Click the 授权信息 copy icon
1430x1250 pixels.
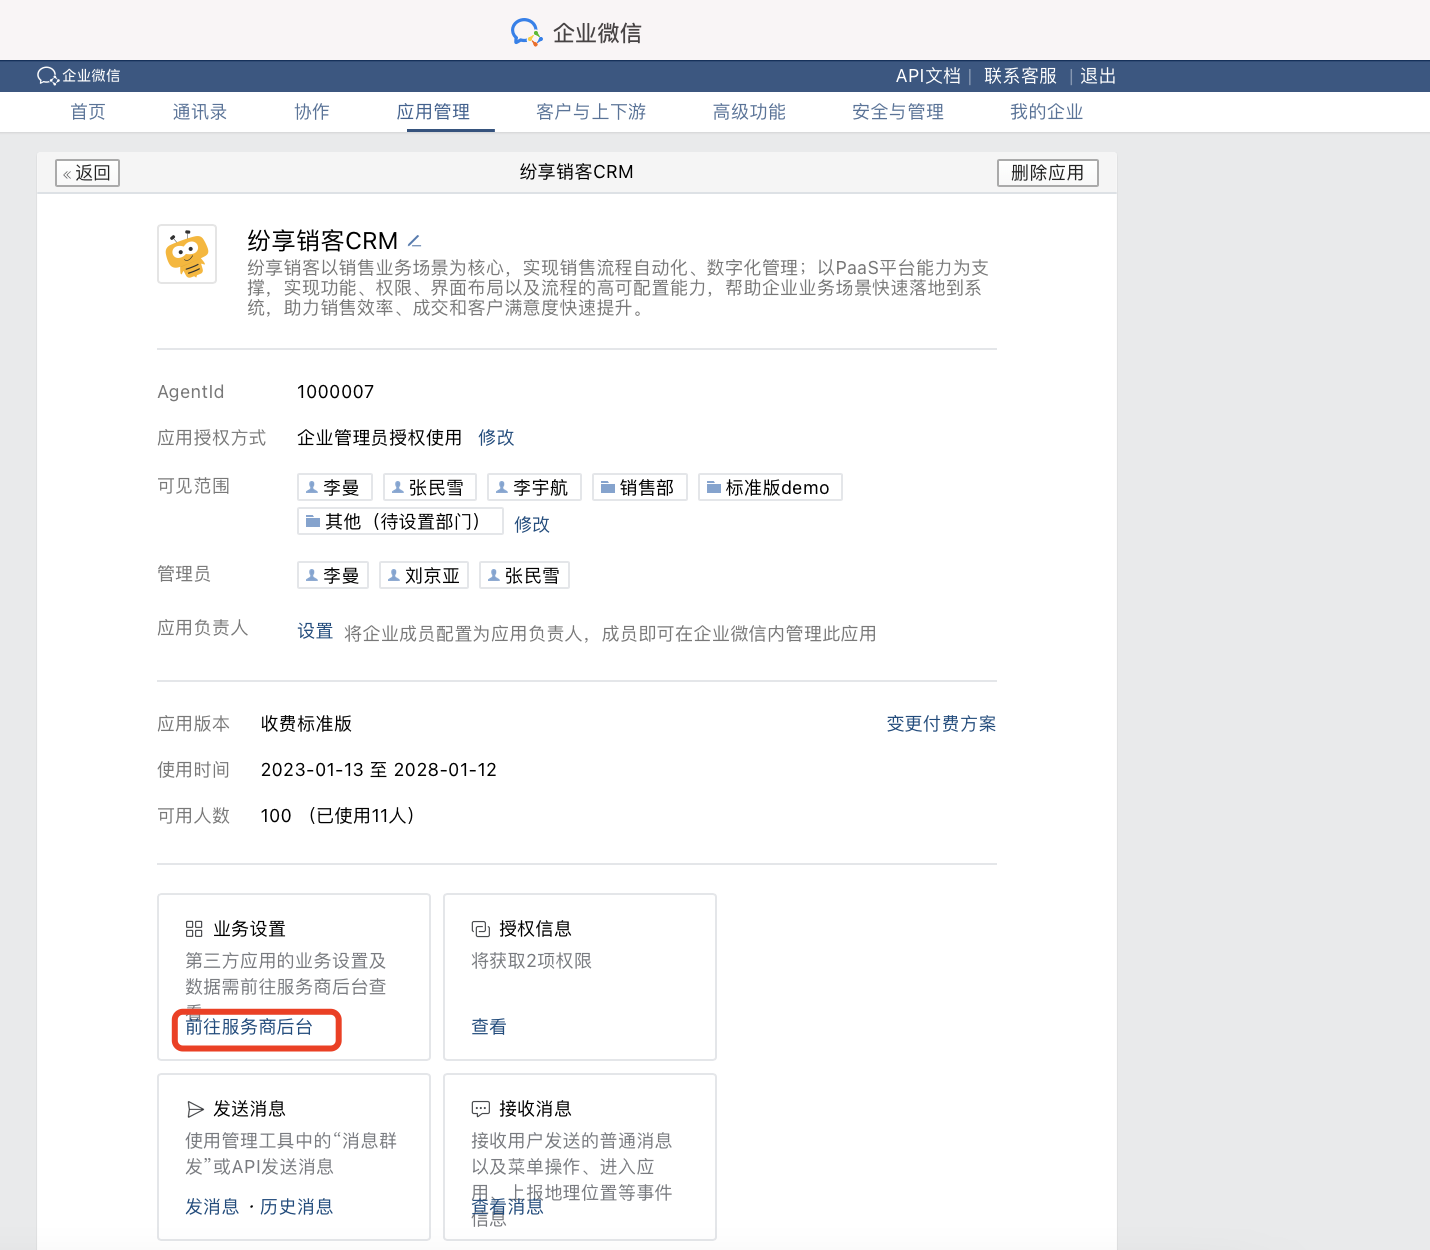(481, 929)
